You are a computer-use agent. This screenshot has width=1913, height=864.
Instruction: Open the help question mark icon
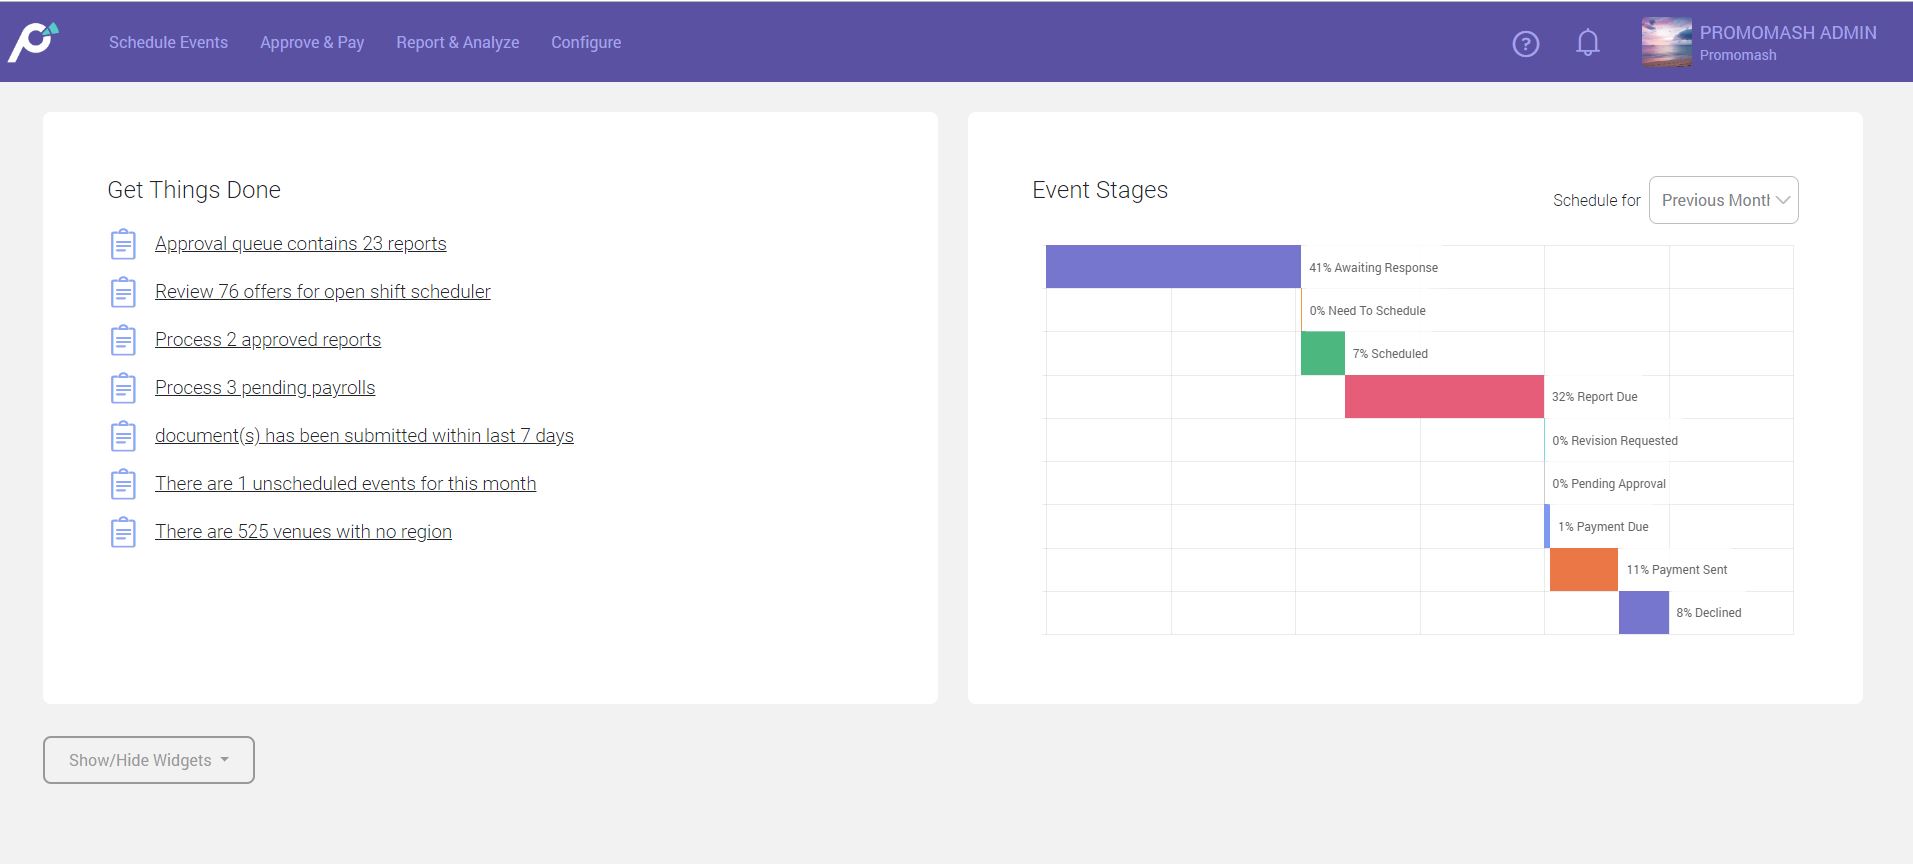[1525, 44]
